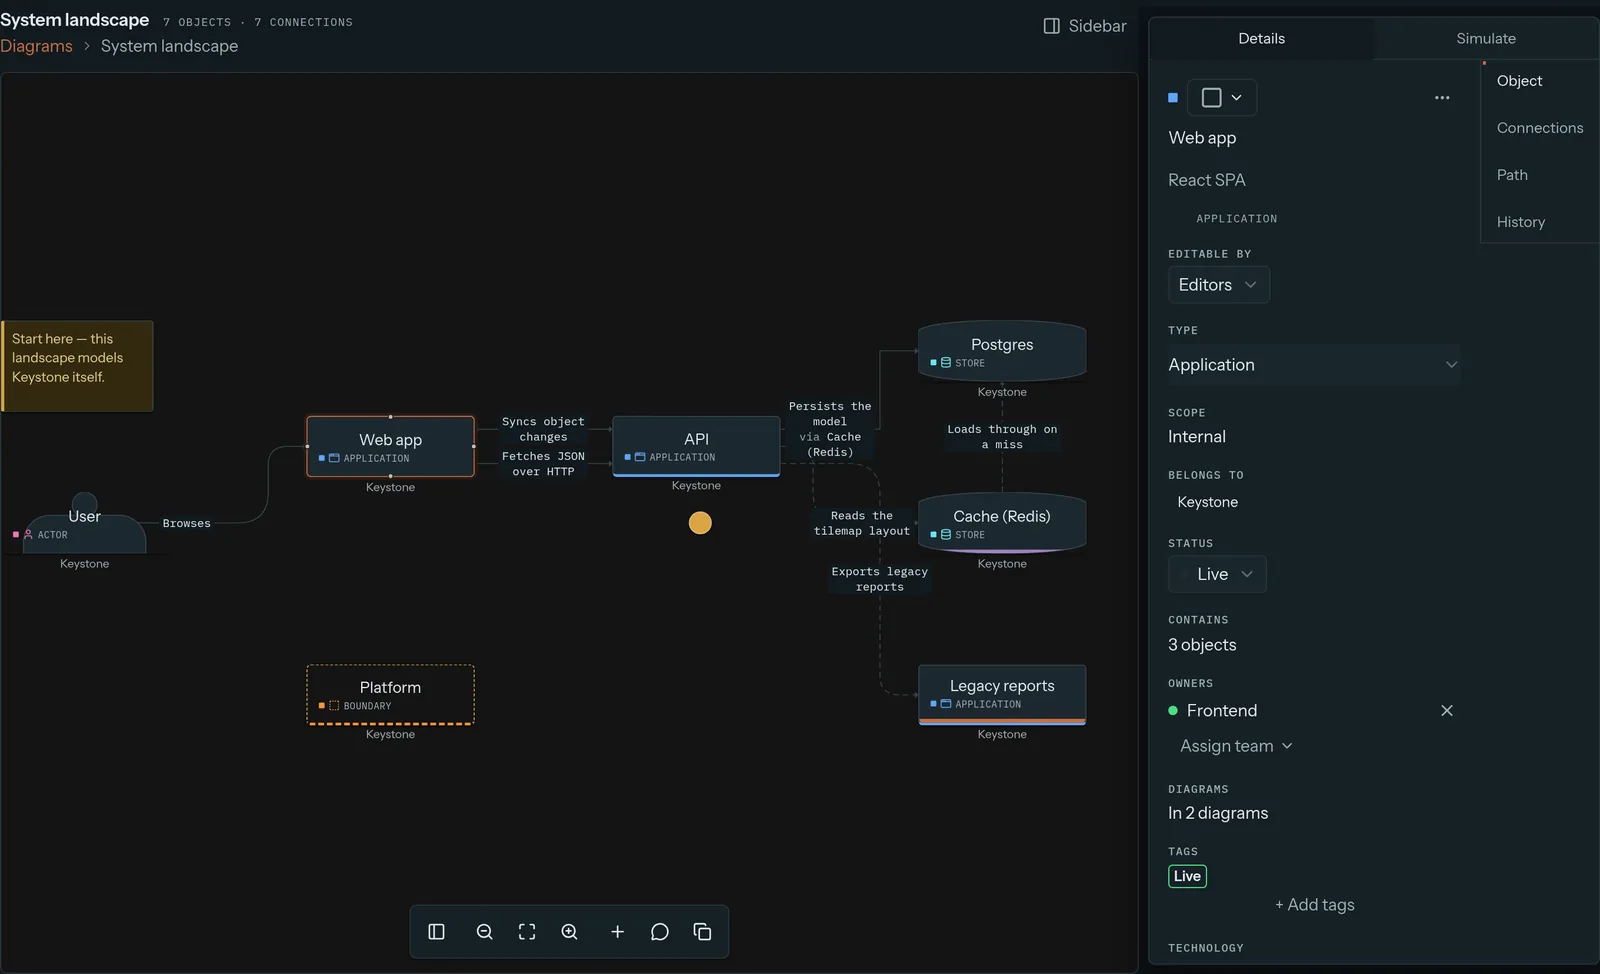Switch to the Details tab
The width and height of the screenshot is (1600, 974).
(x=1262, y=39)
